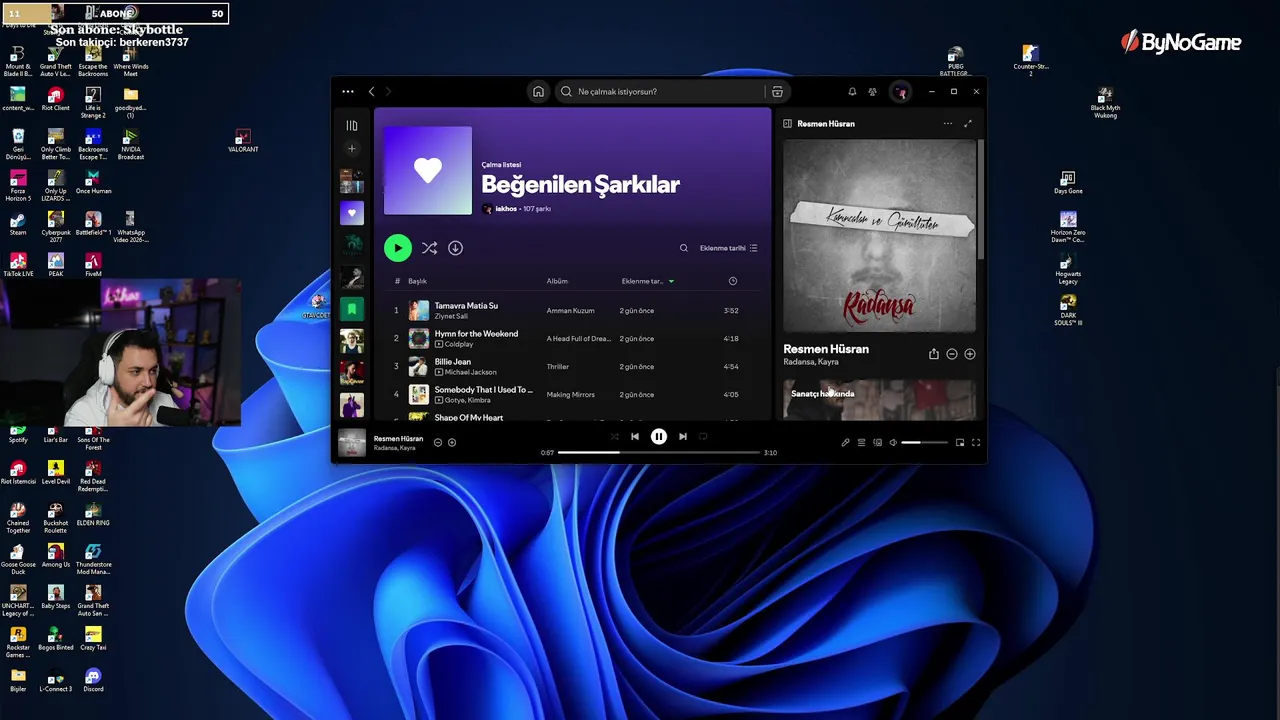Image resolution: width=1280 pixels, height=720 pixels.
Task: Open the lyrics microphone icon
Action: point(845,442)
